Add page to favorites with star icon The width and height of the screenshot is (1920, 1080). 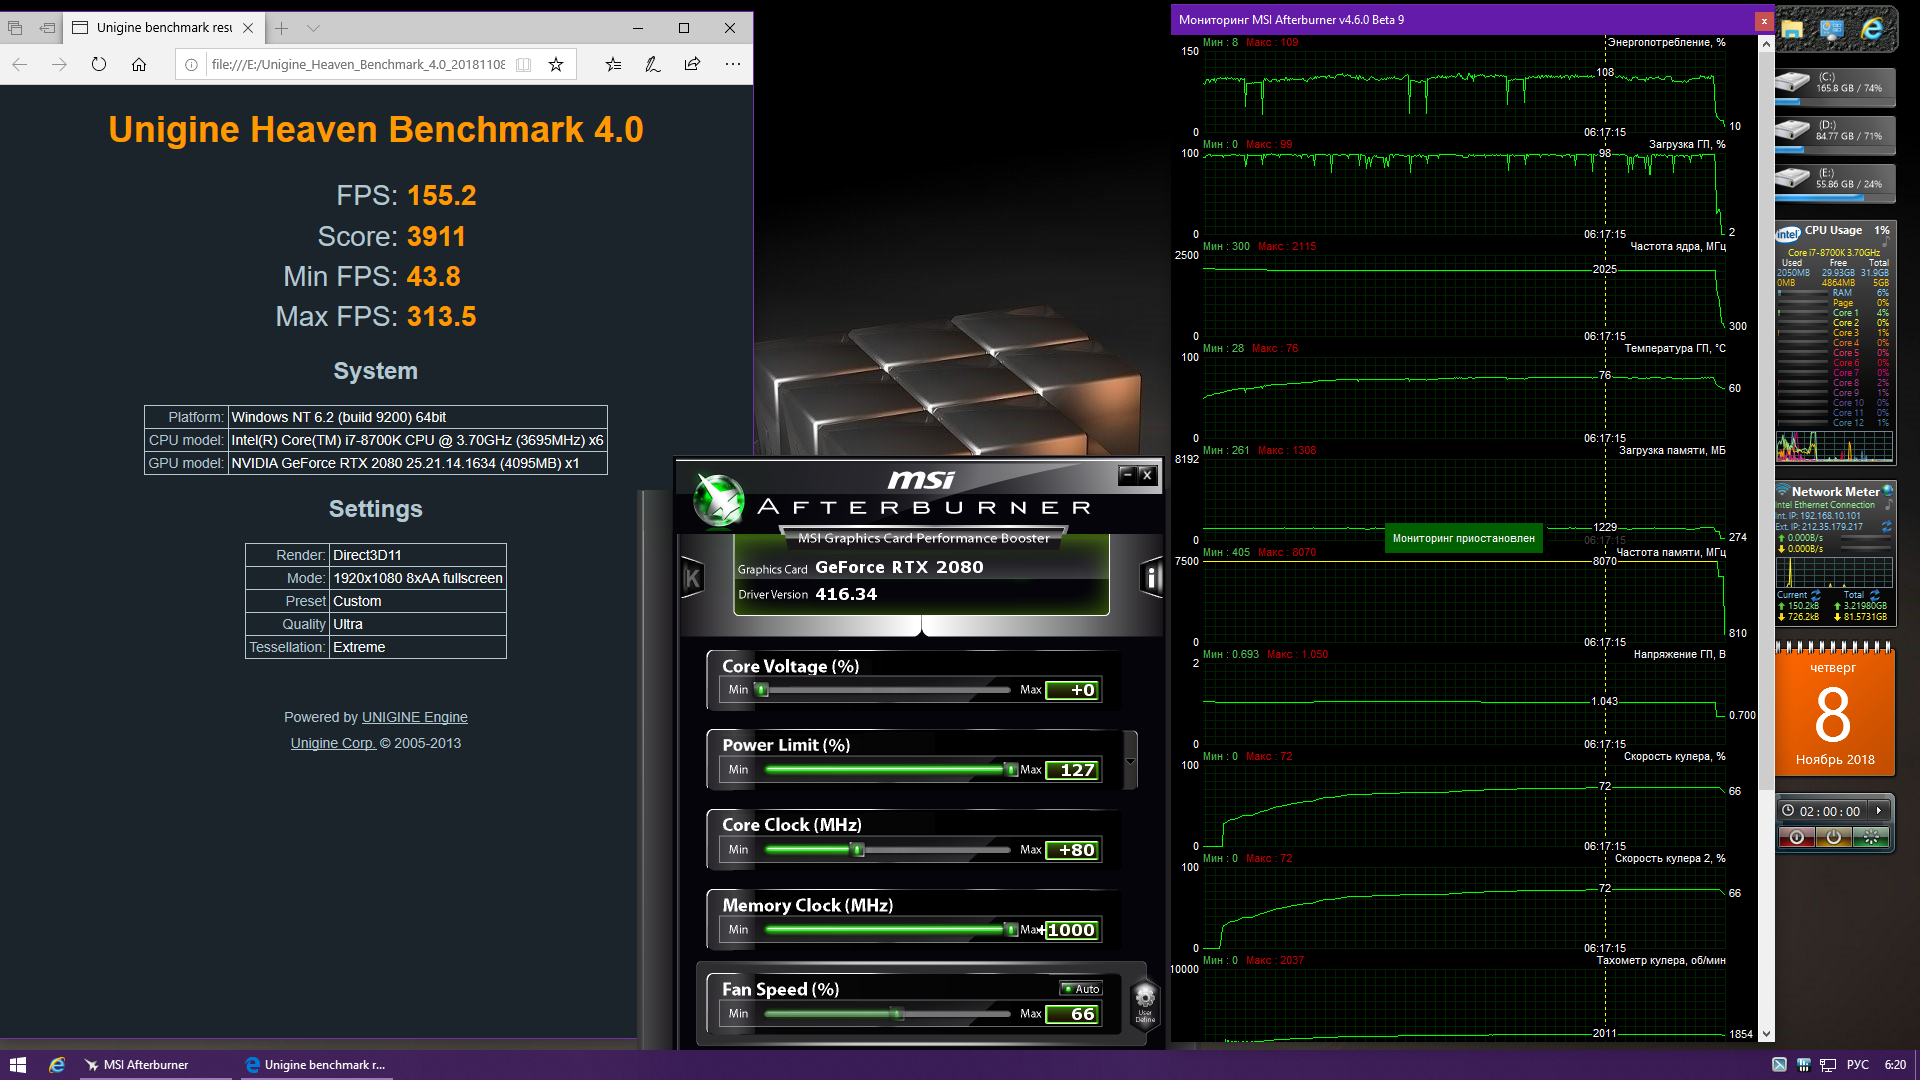click(x=556, y=65)
